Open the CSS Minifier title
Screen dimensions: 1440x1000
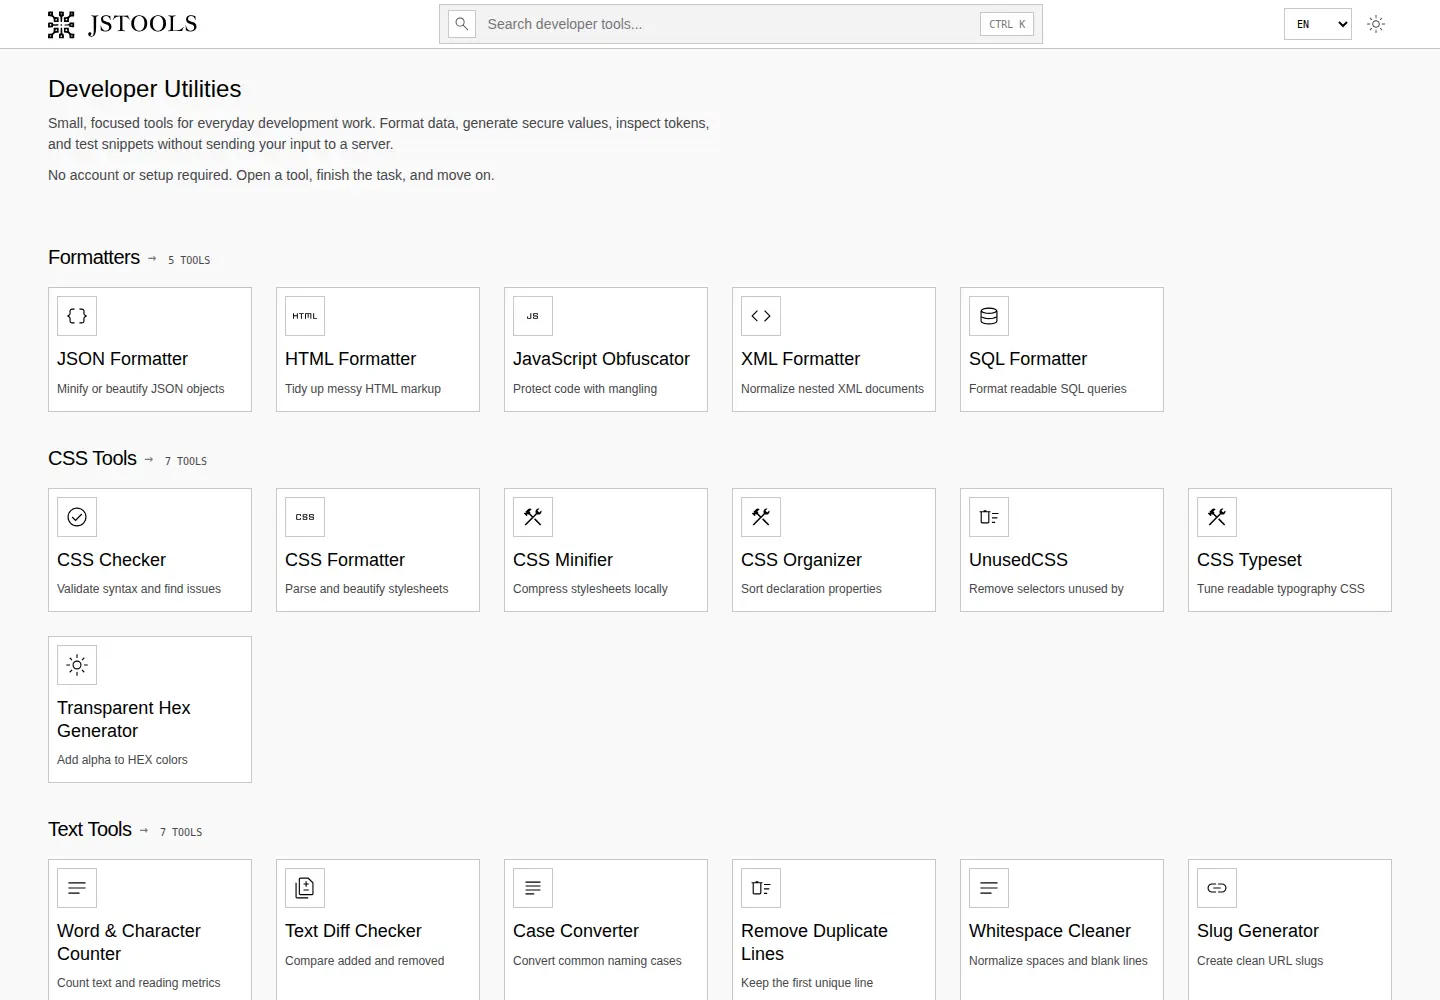coord(563,560)
